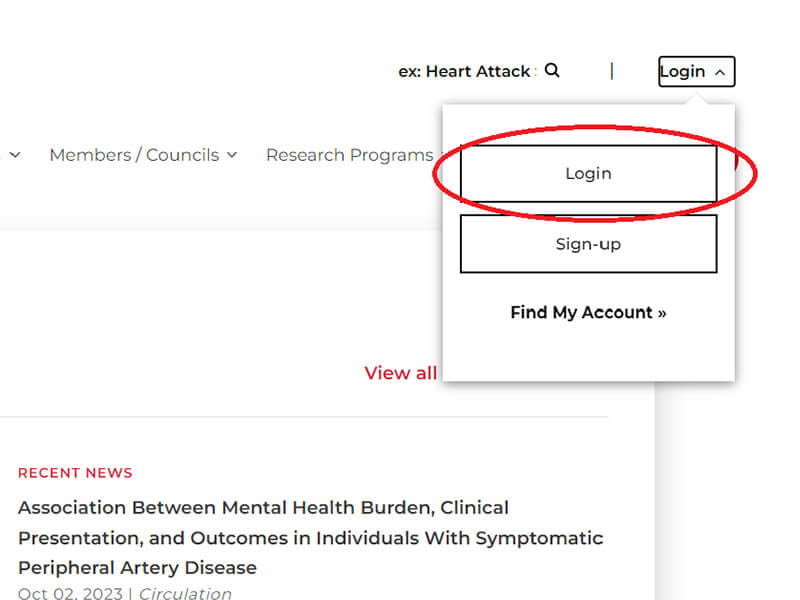Image resolution: width=800 pixels, height=600 pixels.
Task: Click the article headline's first line
Action: tap(263, 507)
